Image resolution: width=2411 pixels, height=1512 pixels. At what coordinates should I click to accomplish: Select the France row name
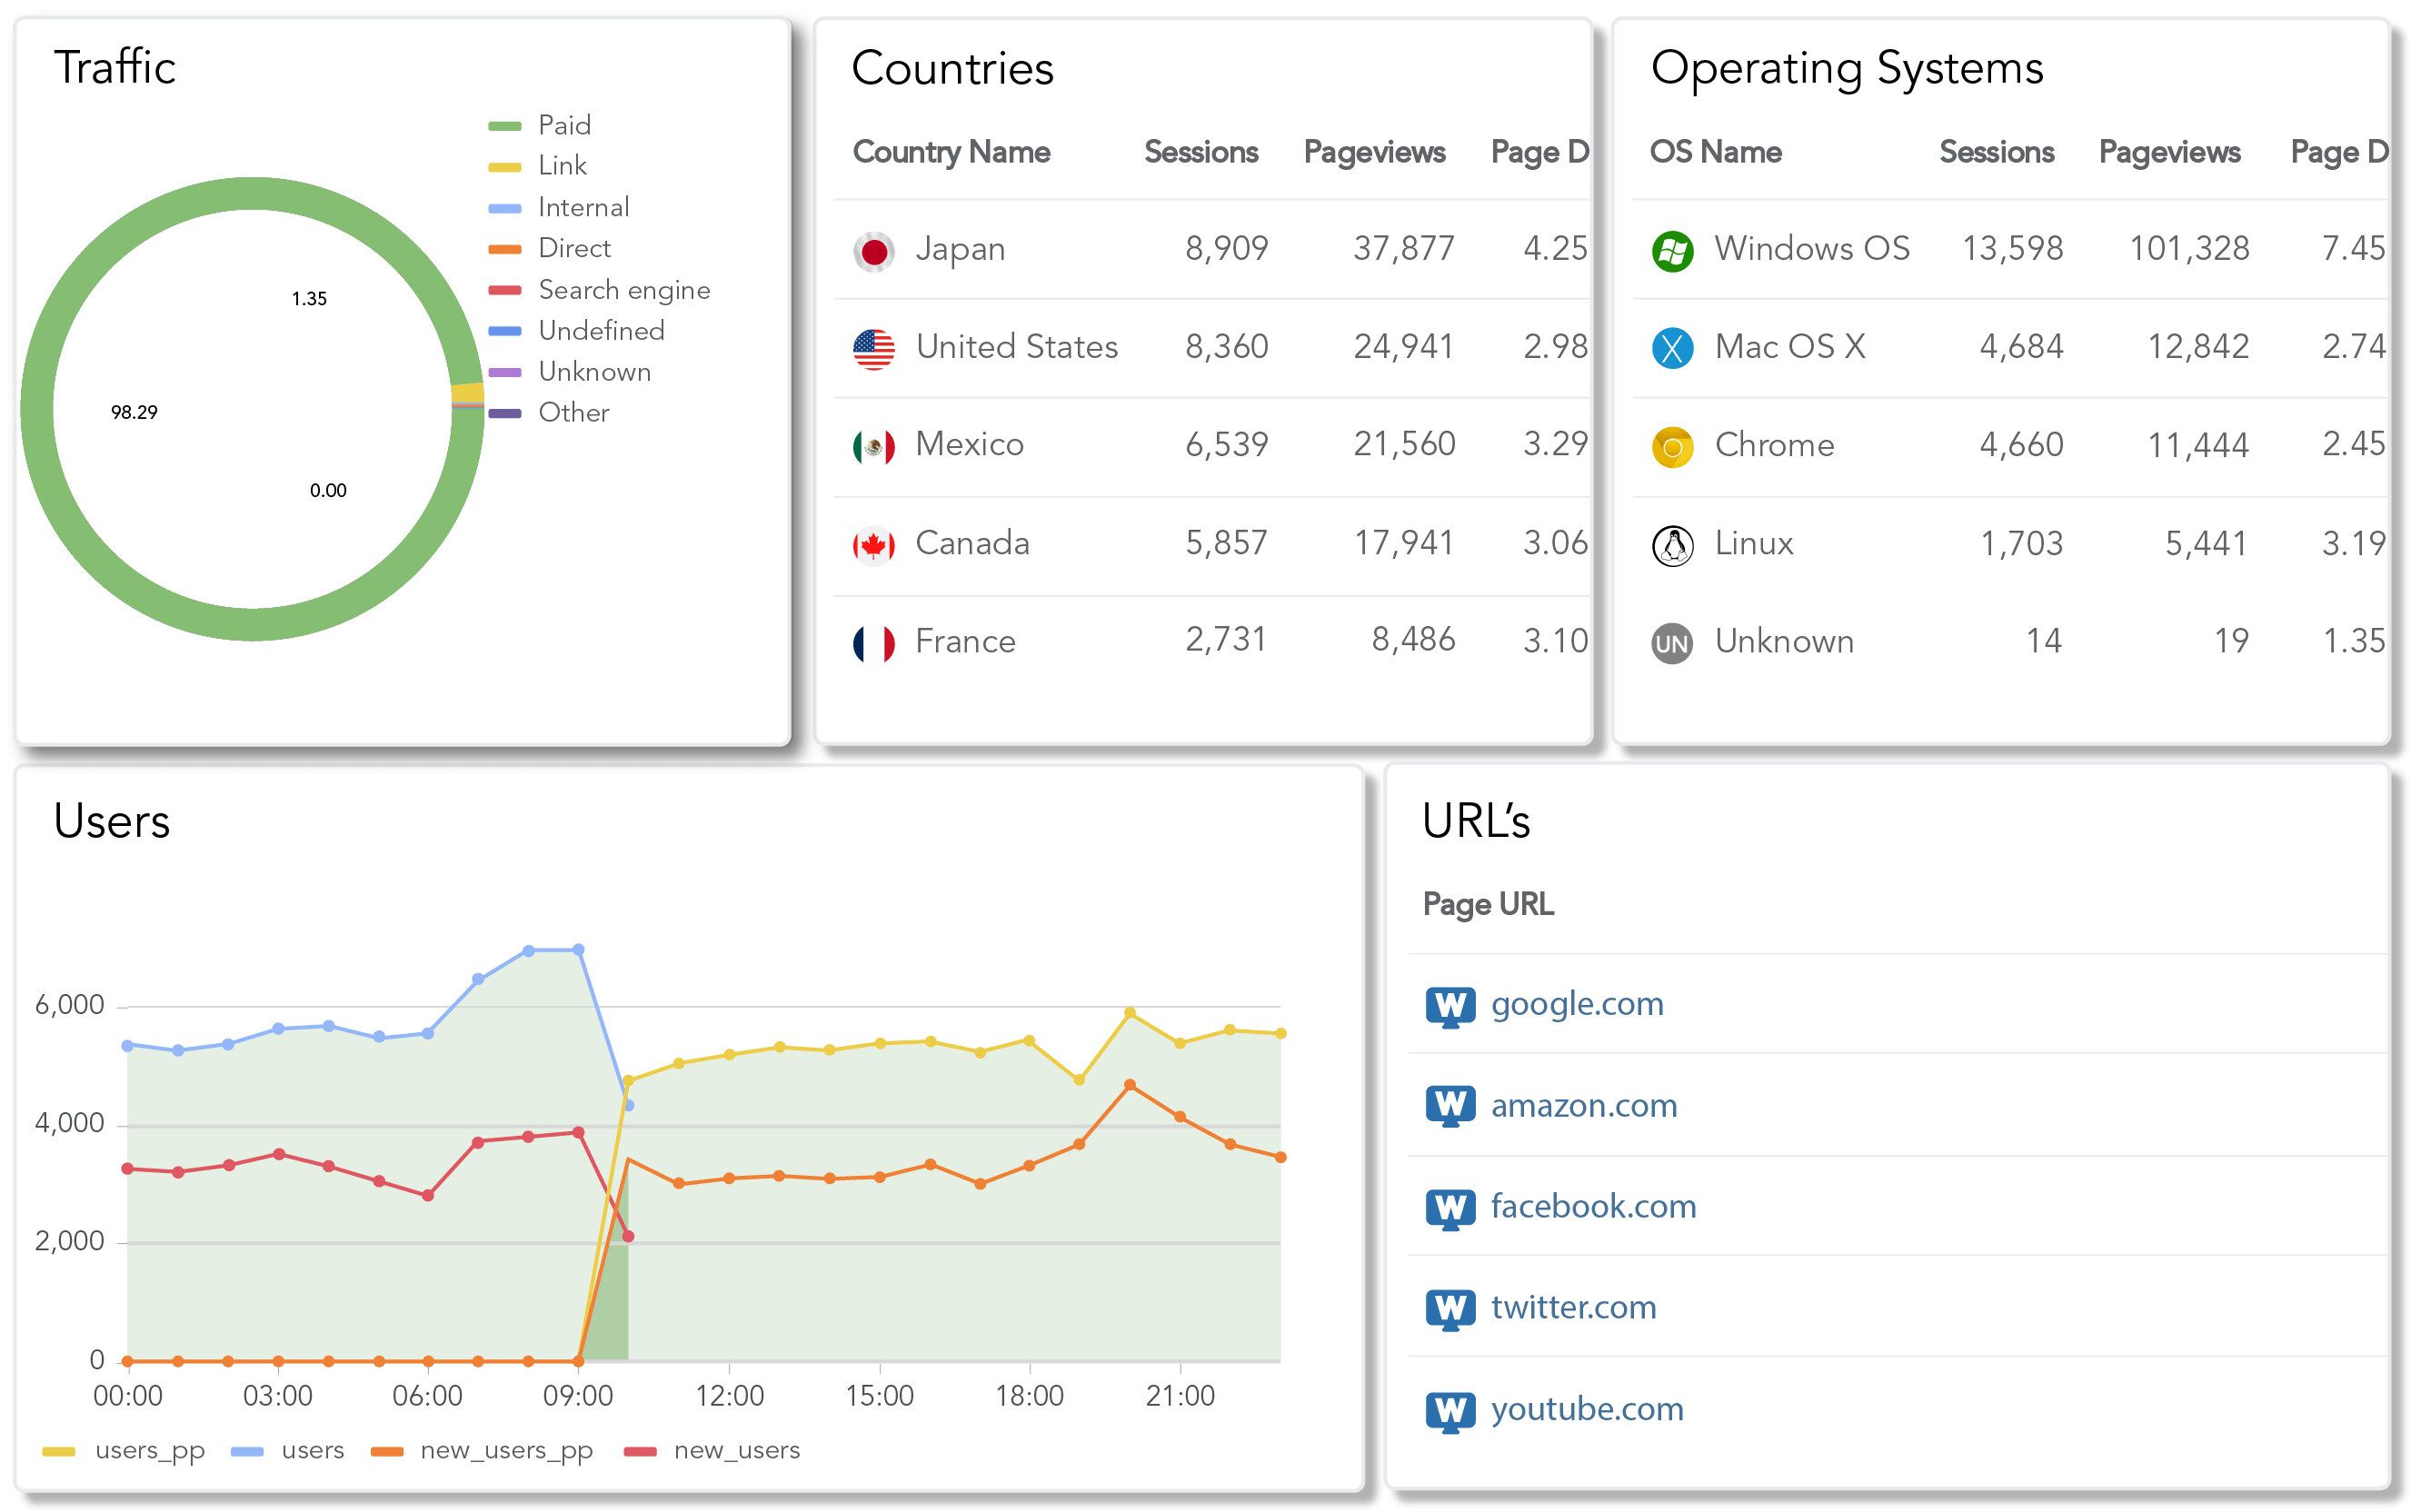(965, 641)
